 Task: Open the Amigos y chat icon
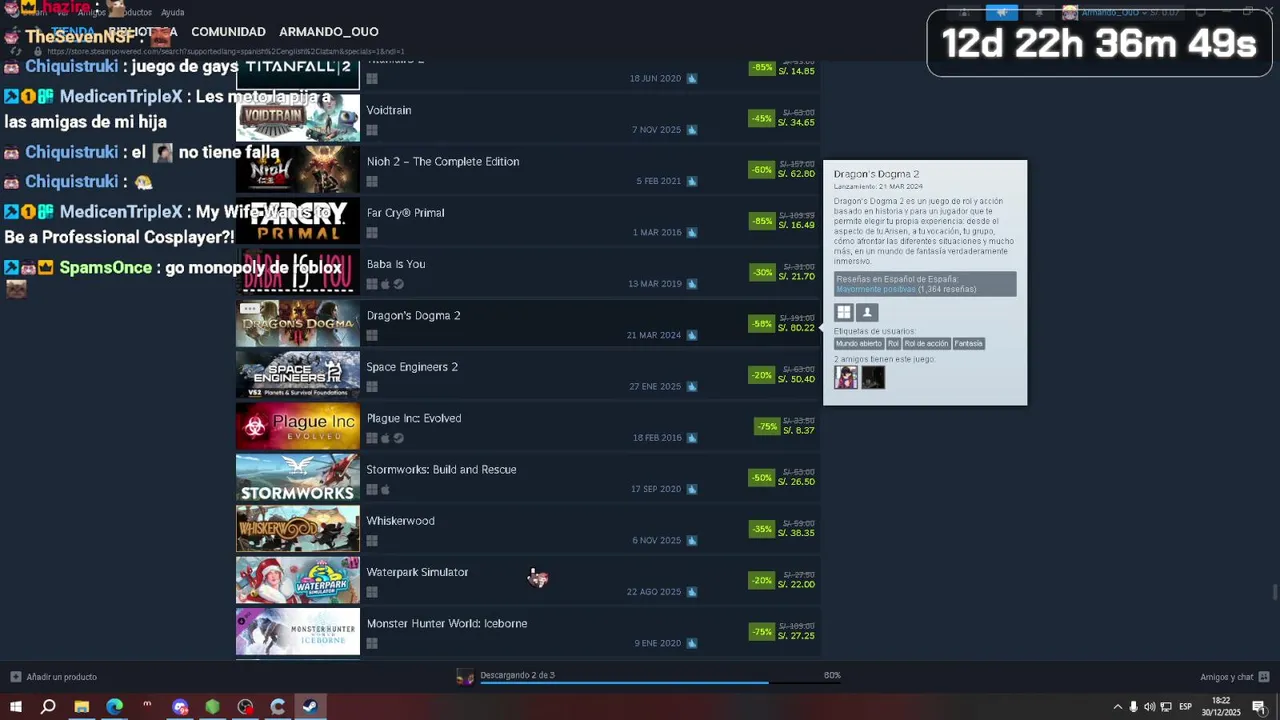click(x=1264, y=677)
